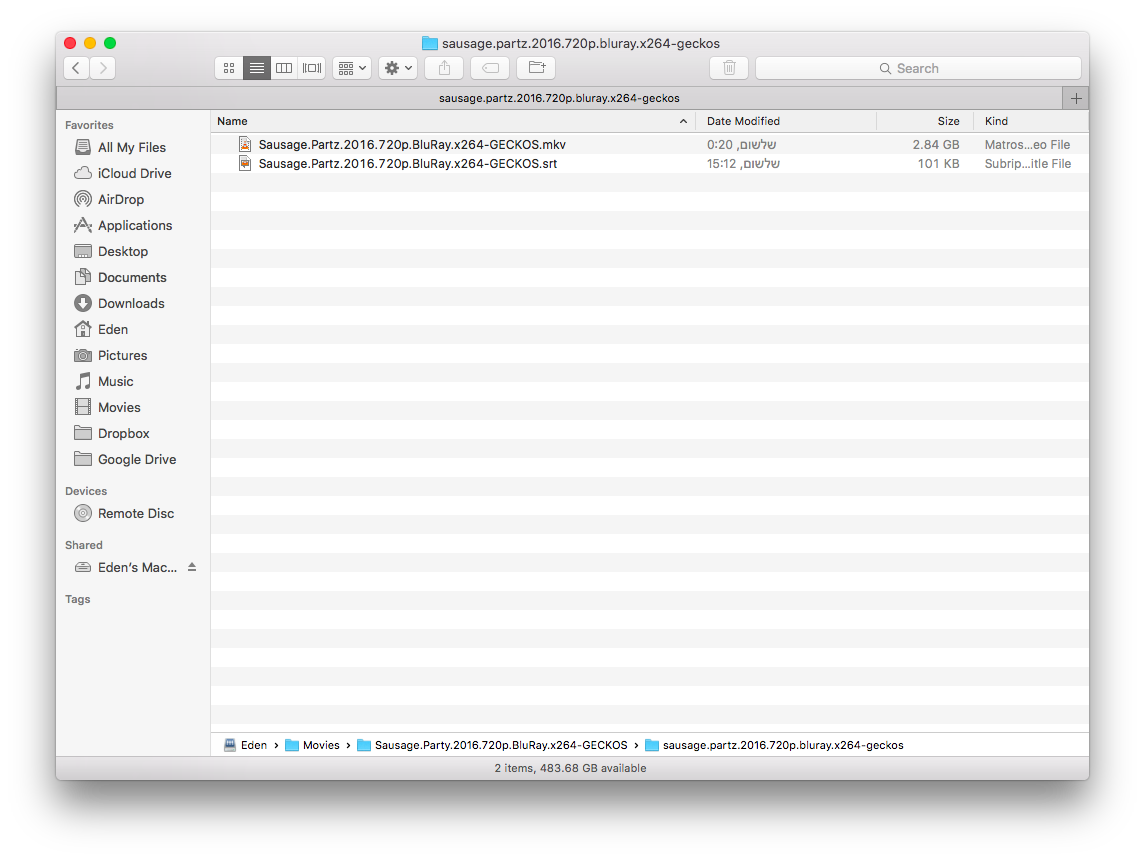Viewport: 1145px width, 860px height.
Task: Switch to Cover Flow view
Action: tap(312, 68)
